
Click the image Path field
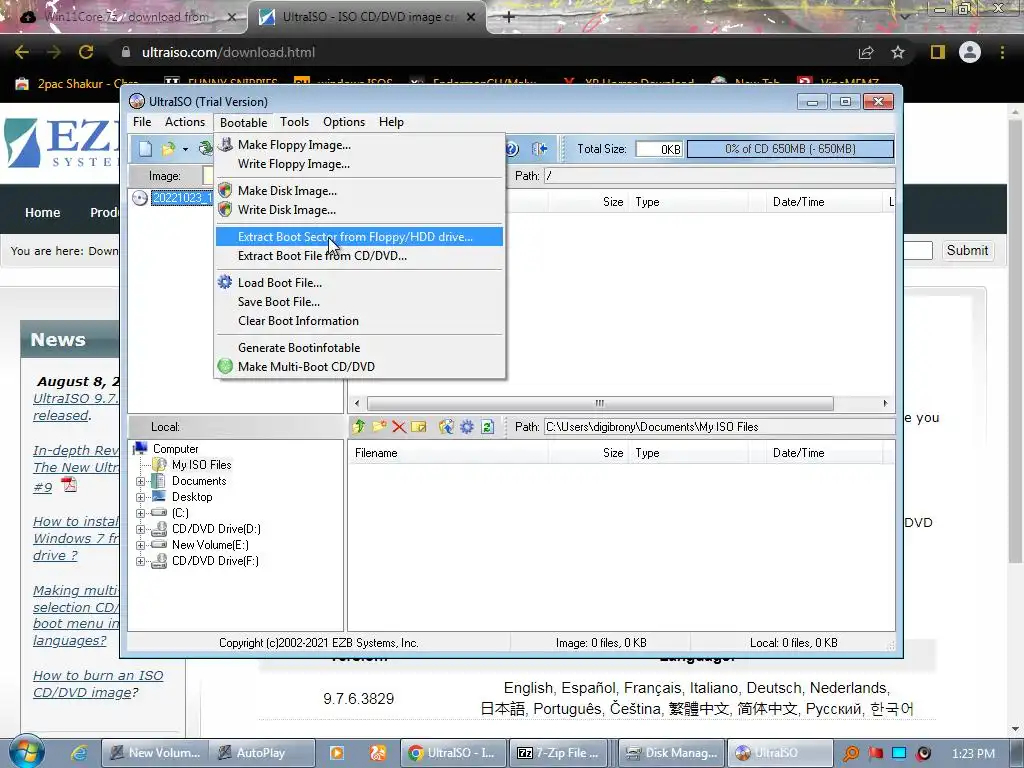tap(719, 176)
